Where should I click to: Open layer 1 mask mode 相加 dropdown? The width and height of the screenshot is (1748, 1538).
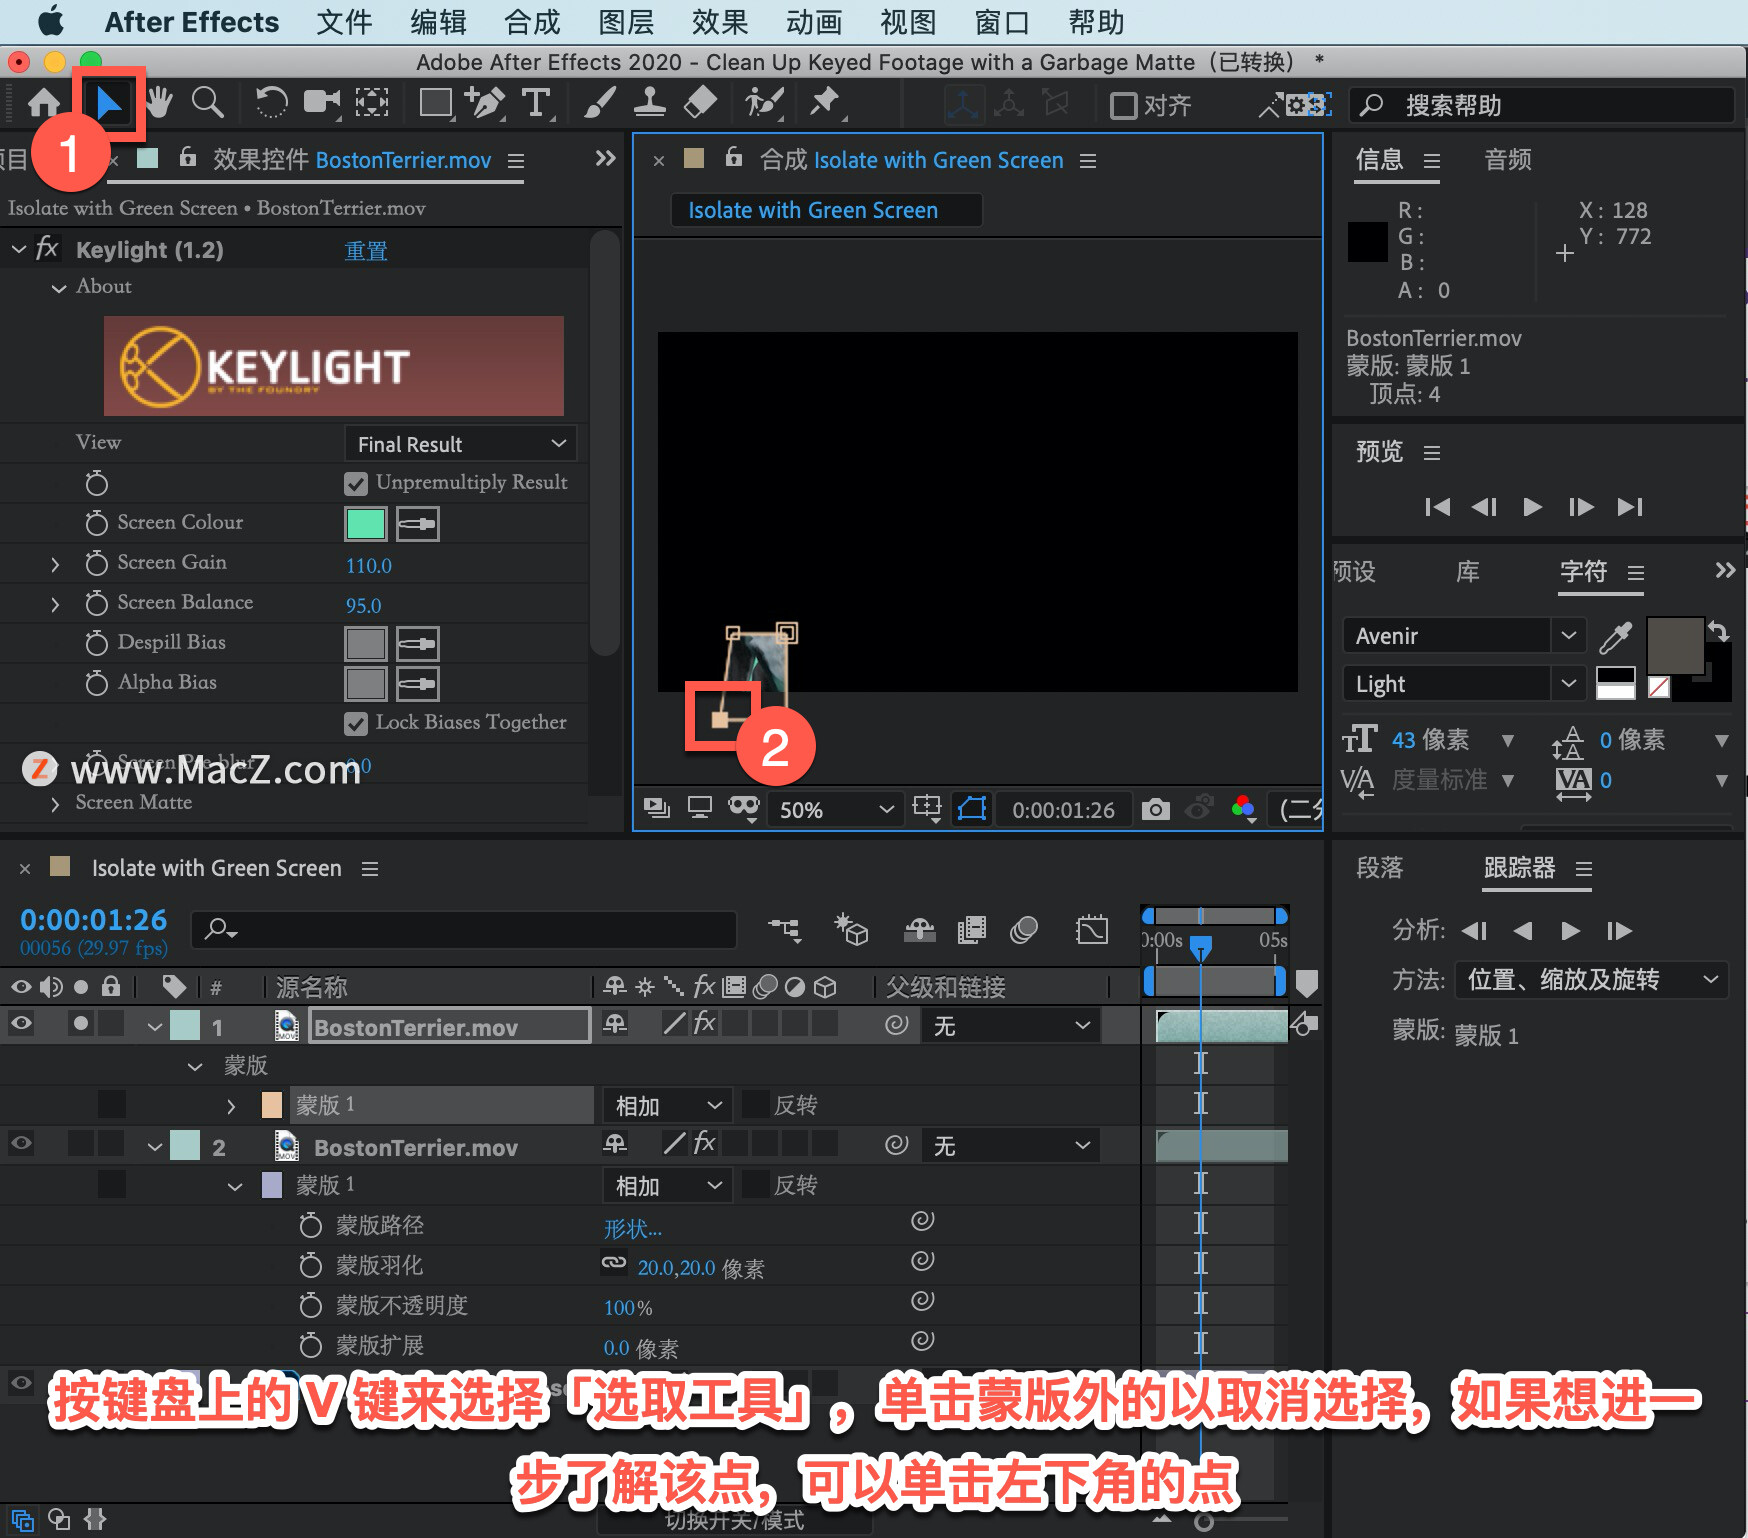(668, 1105)
